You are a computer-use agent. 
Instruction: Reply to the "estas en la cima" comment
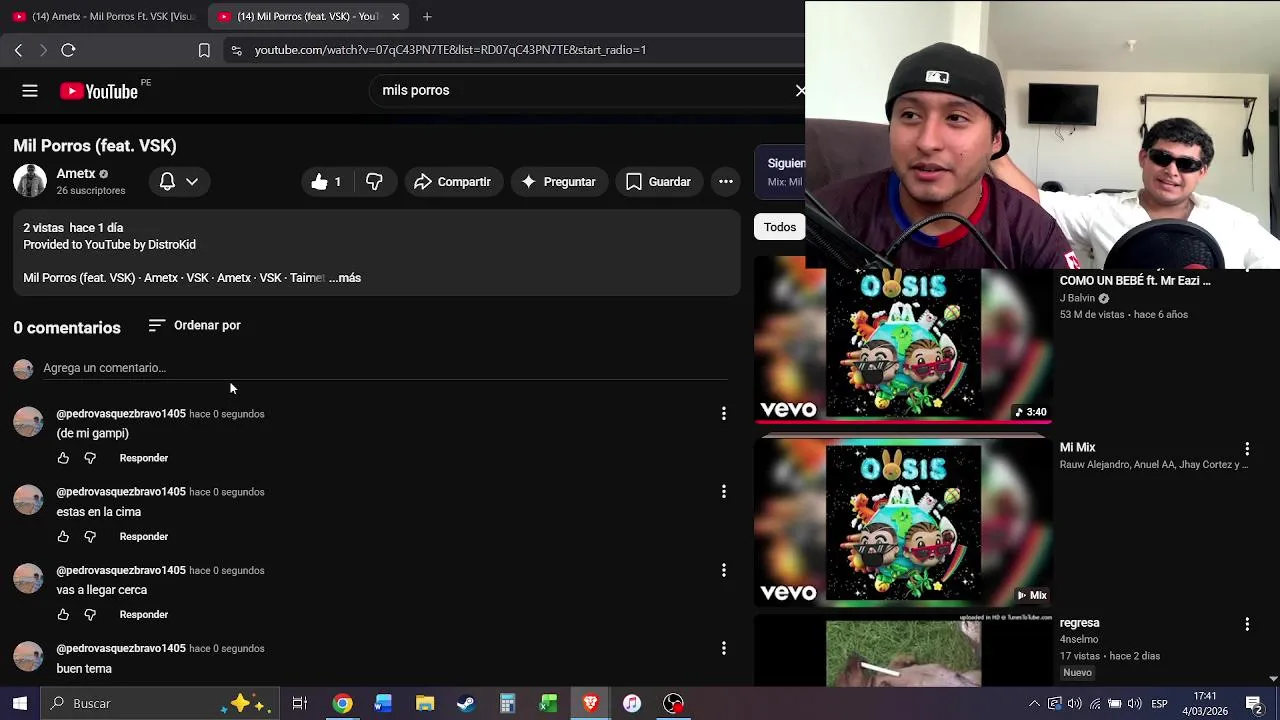(144, 537)
